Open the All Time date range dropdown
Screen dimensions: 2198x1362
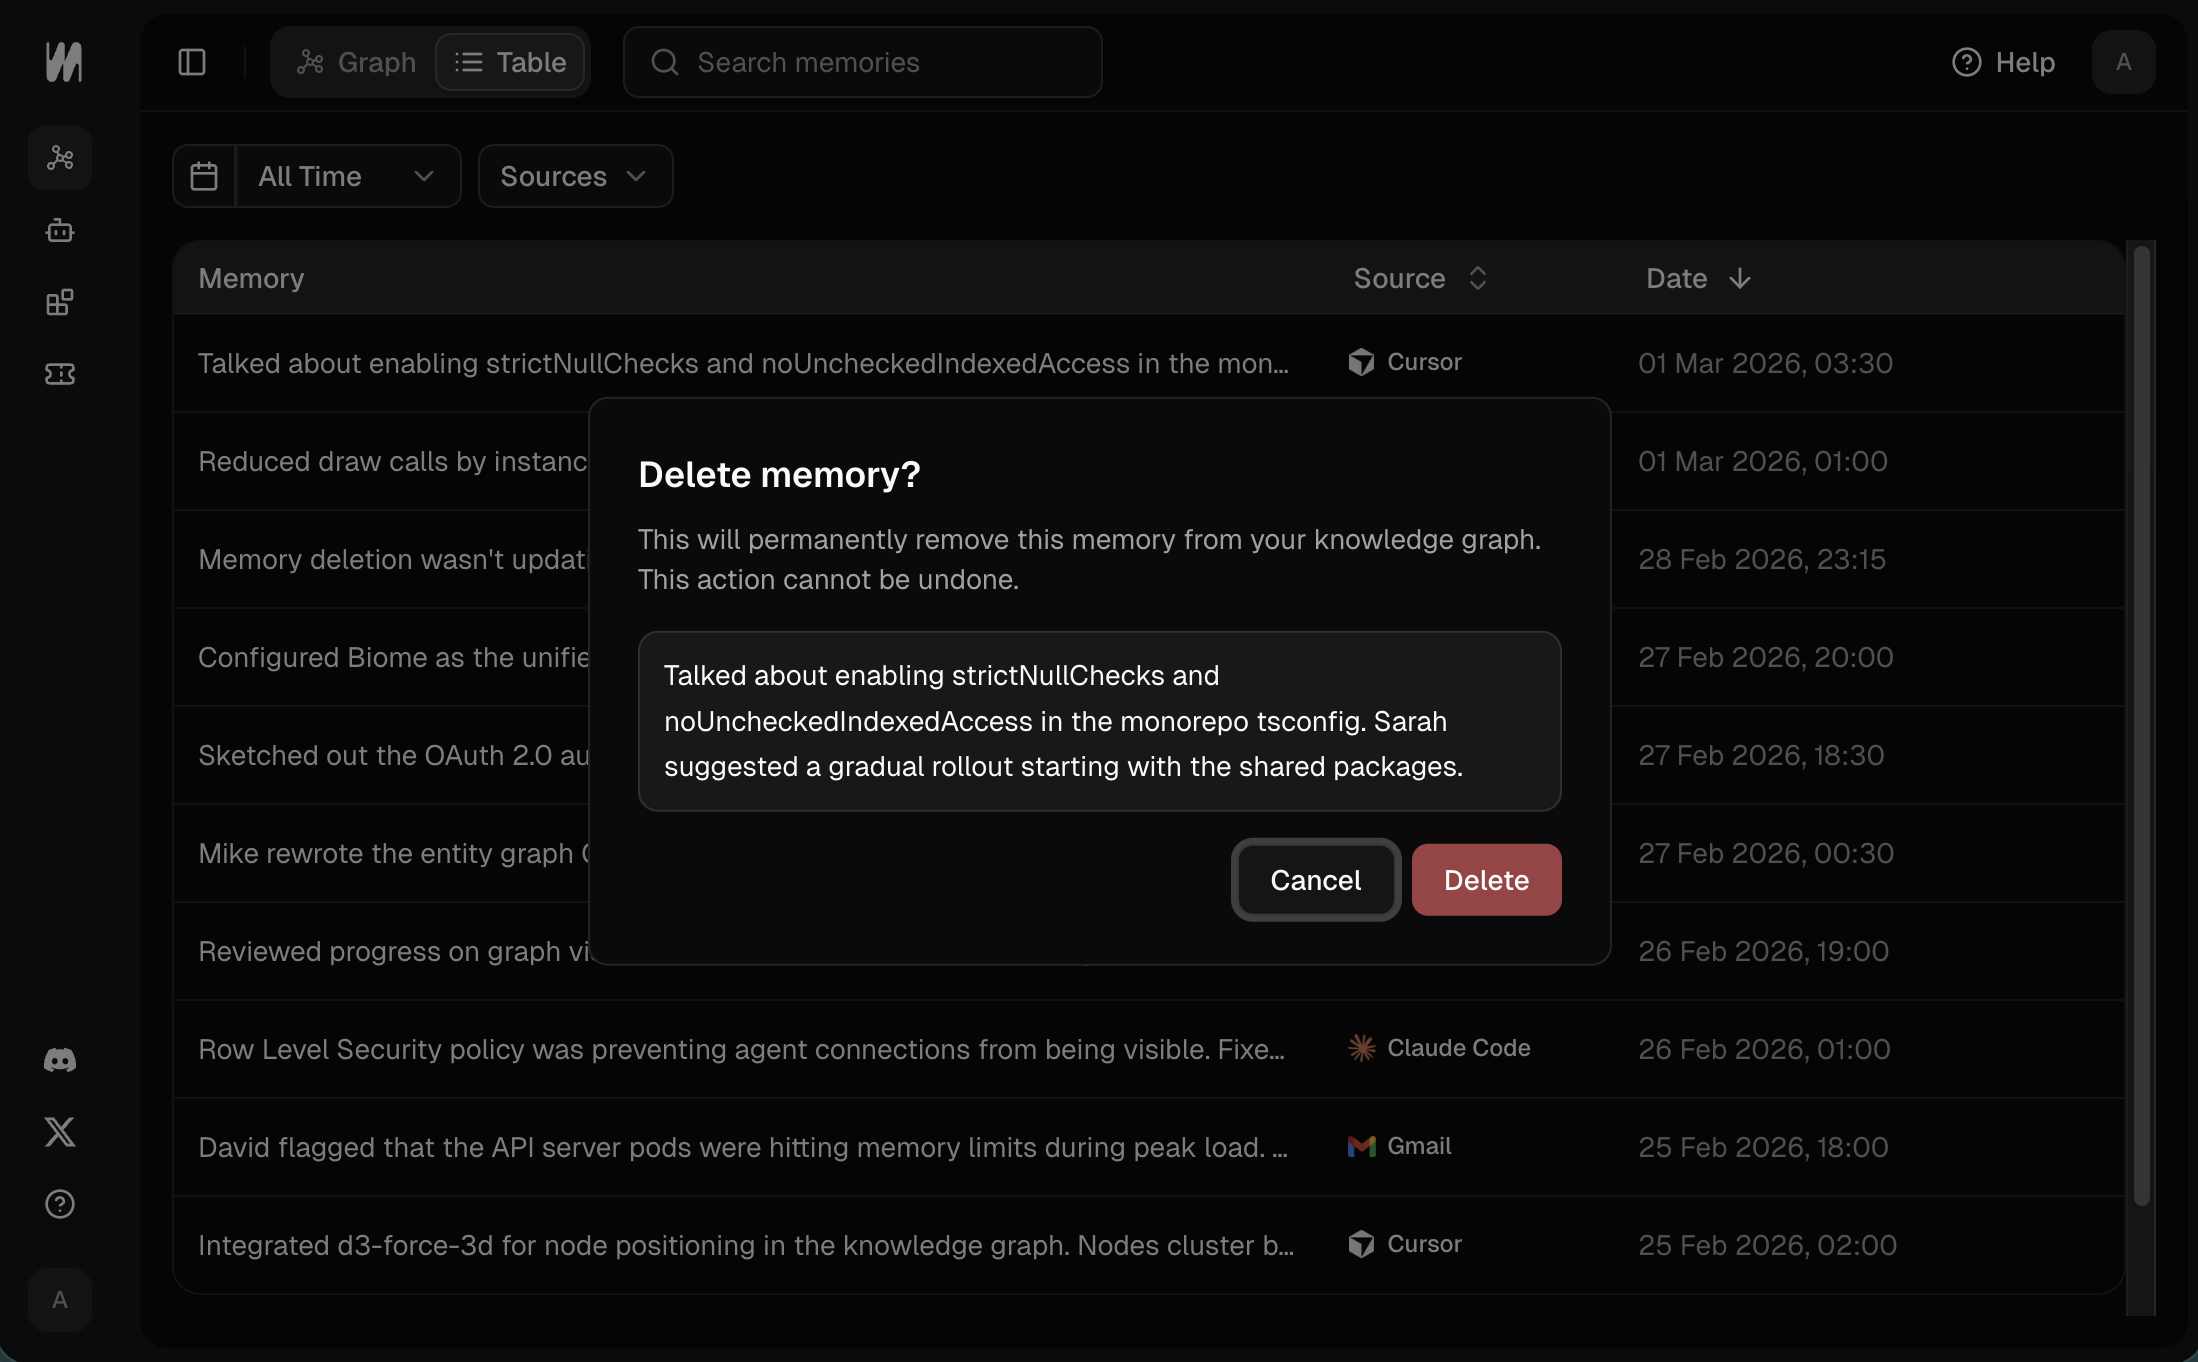coord(347,176)
